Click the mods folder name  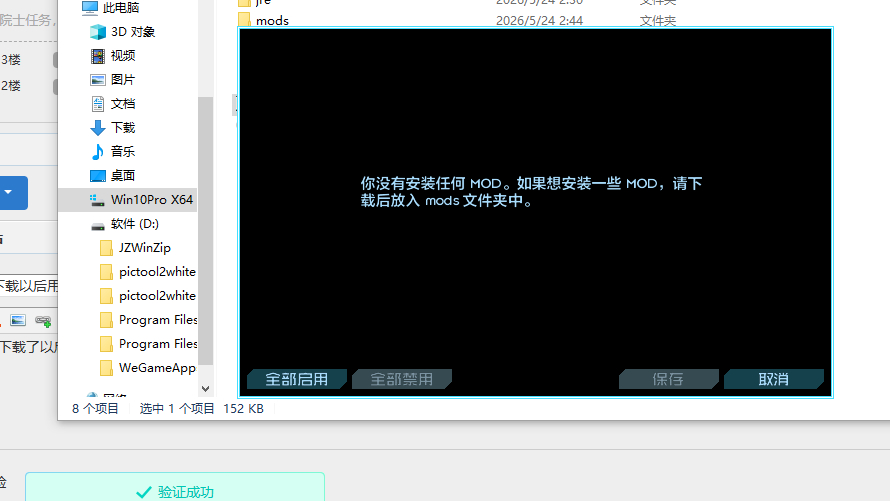pyautogui.click(x=272, y=21)
